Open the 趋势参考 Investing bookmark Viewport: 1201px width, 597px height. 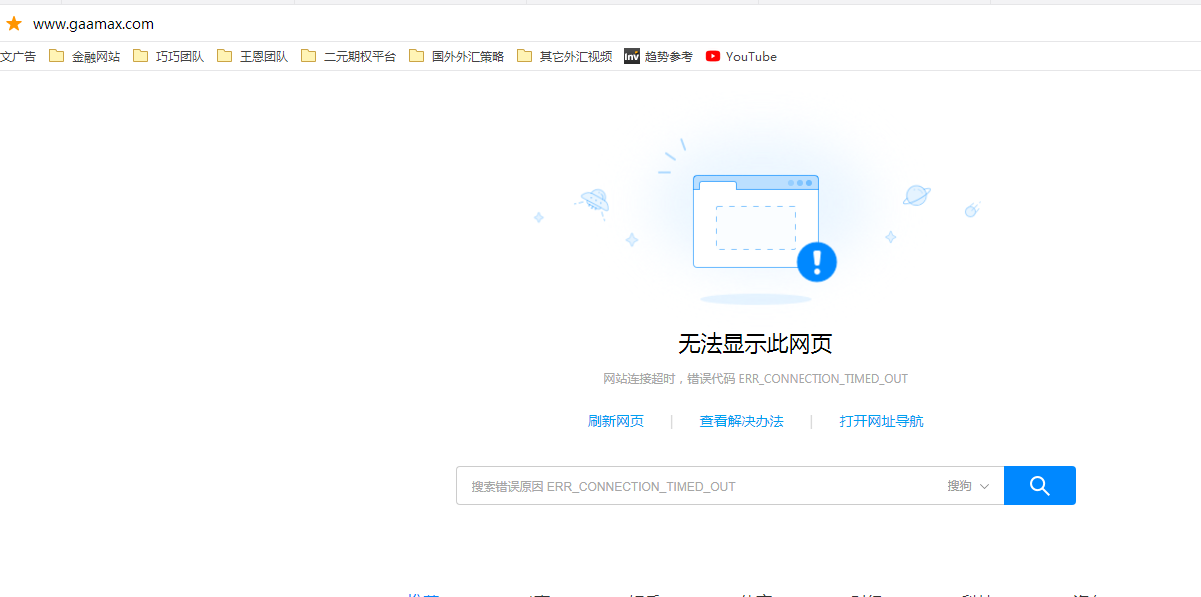[658, 57]
